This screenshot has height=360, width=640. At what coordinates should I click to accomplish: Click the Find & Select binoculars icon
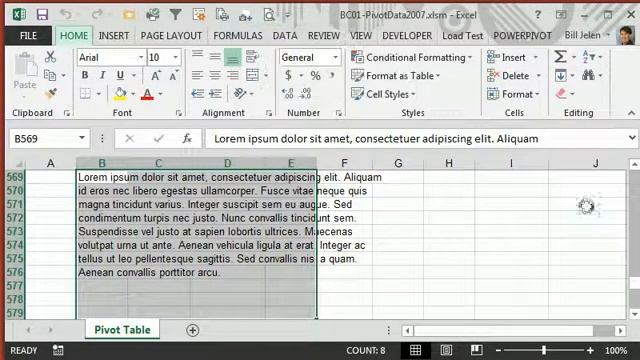point(588,76)
